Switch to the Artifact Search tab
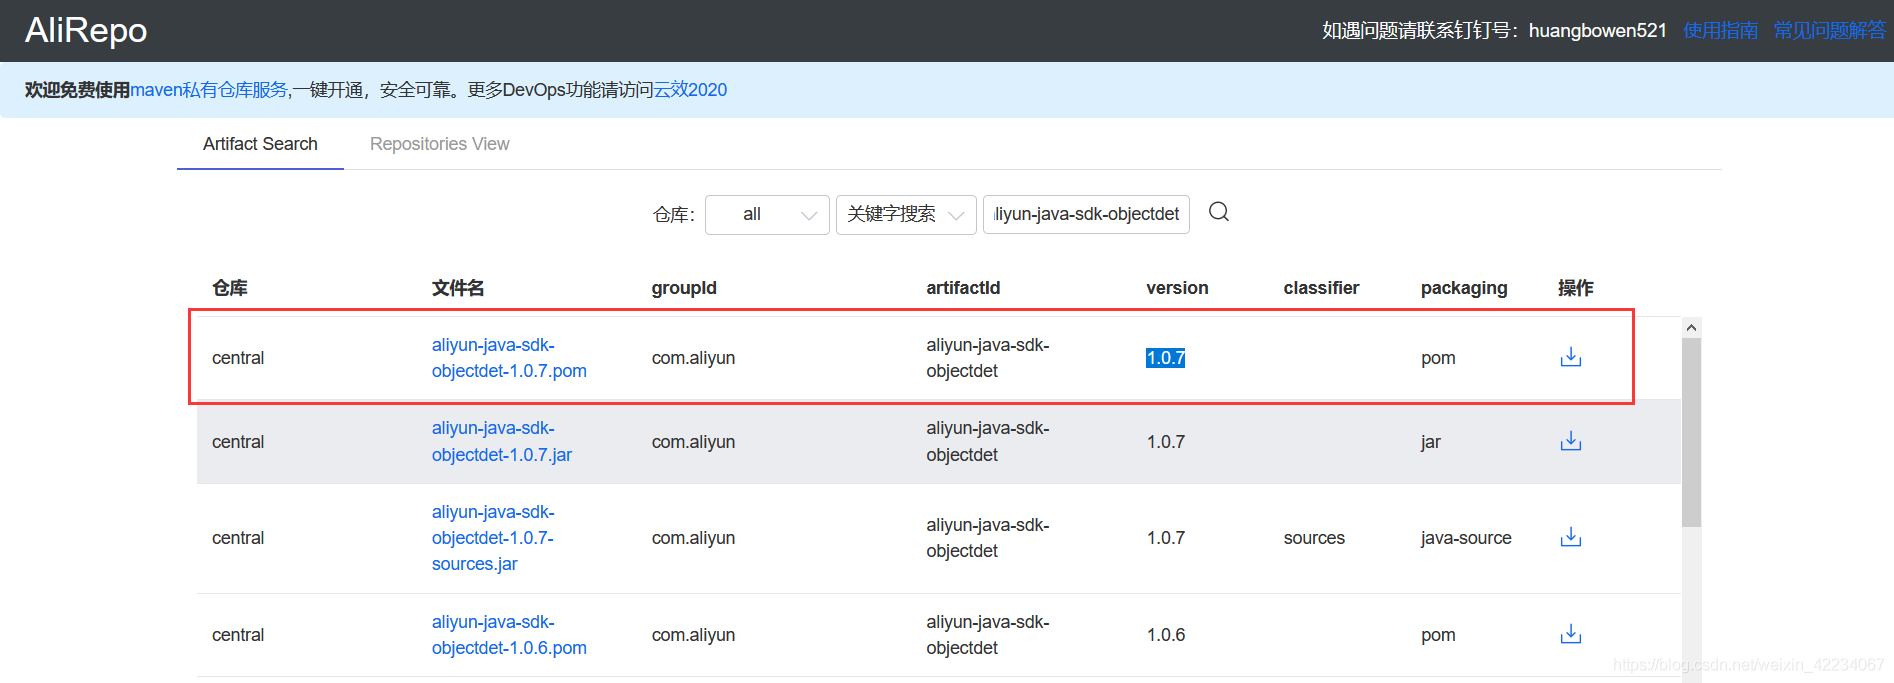 coord(260,144)
